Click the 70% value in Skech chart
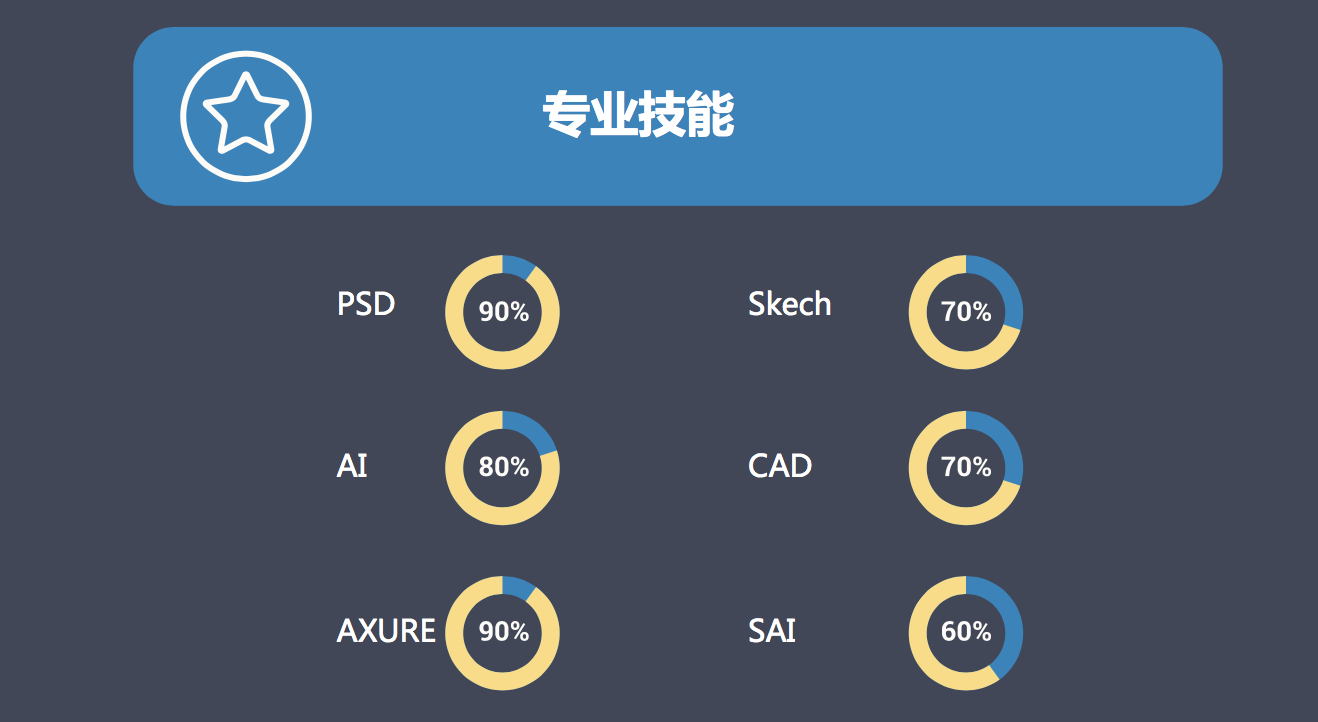Viewport: 1318px width, 722px height. 966,312
